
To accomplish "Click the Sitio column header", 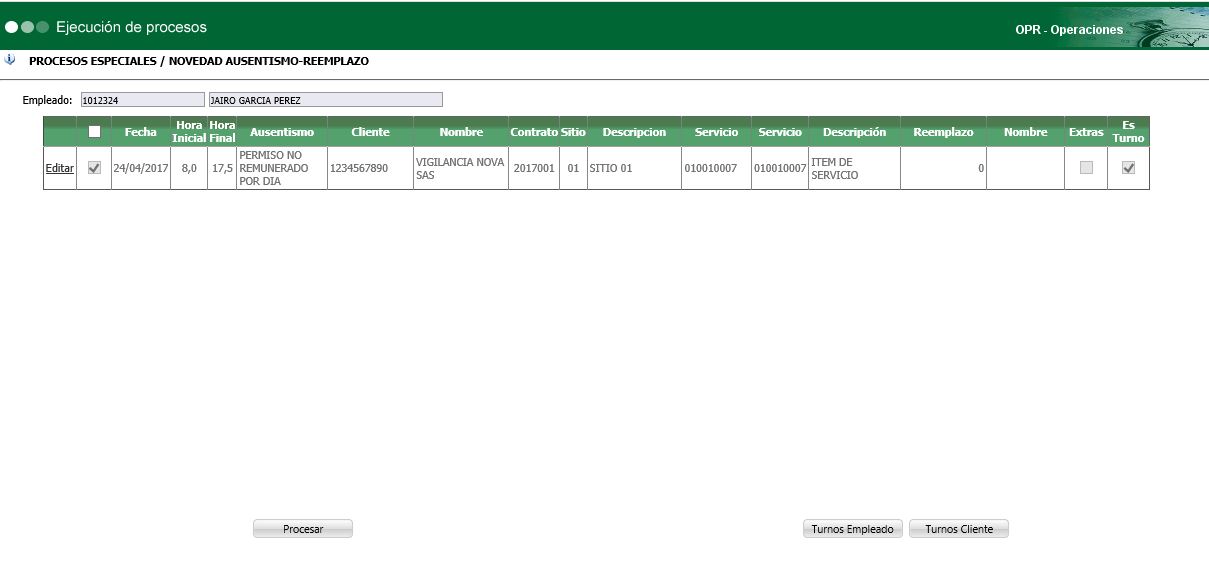I will click(x=573, y=132).
